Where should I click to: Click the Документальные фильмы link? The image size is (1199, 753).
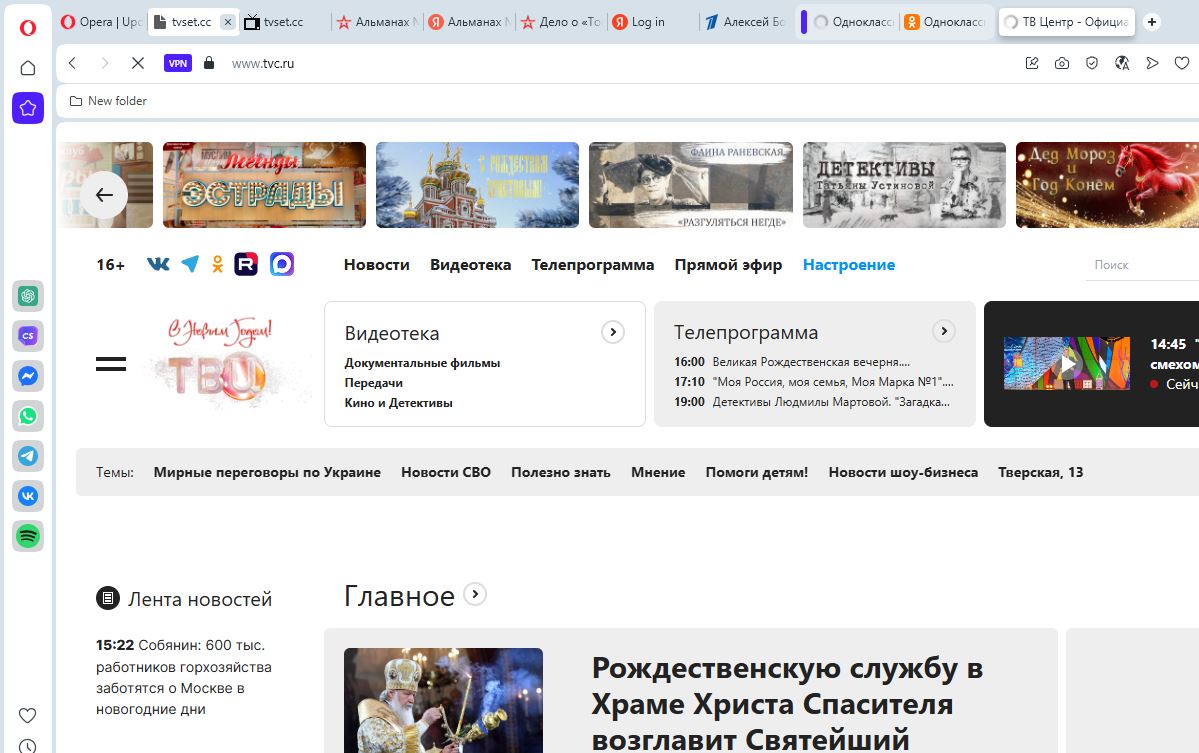[422, 363]
